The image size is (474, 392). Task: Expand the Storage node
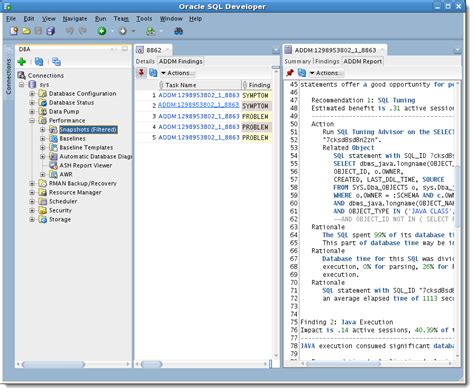pyautogui.click(x=32, y=220)
